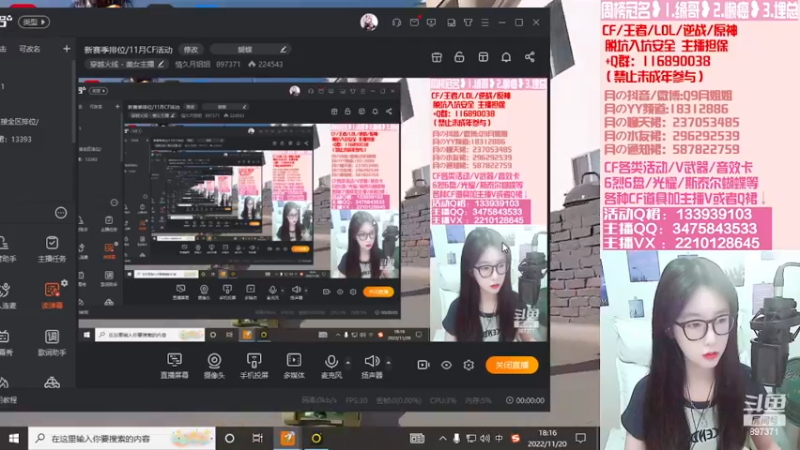
Task: Open Task View on taskbar
Action: (x=258, y=438)
